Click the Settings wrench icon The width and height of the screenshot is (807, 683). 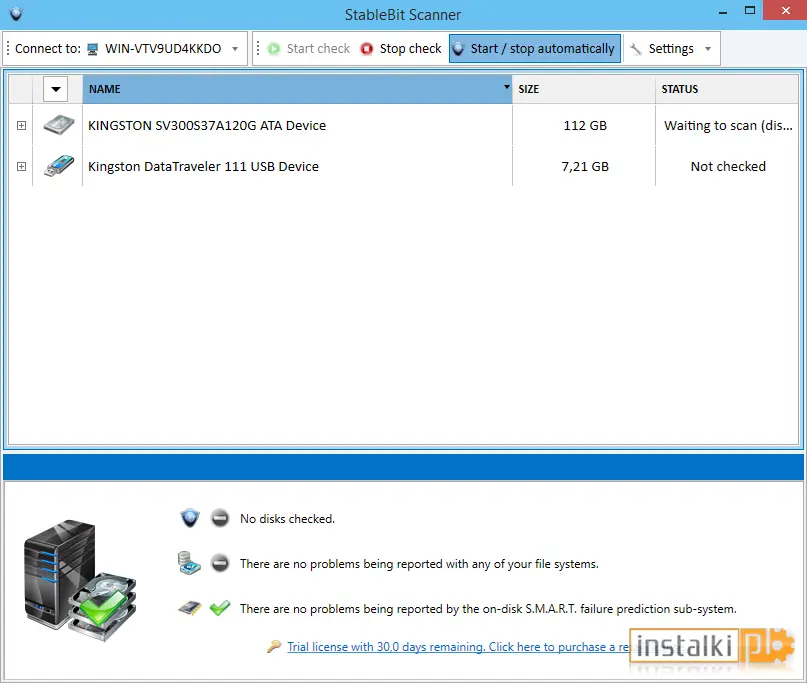(636, 49)
